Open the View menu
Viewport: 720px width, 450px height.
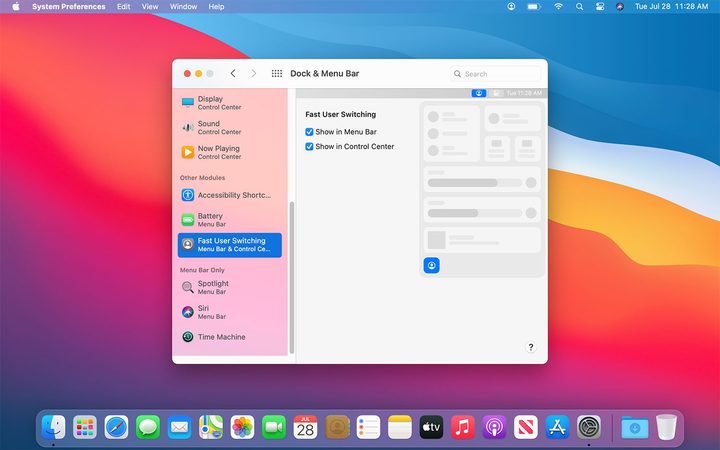[x=150, y=6]
